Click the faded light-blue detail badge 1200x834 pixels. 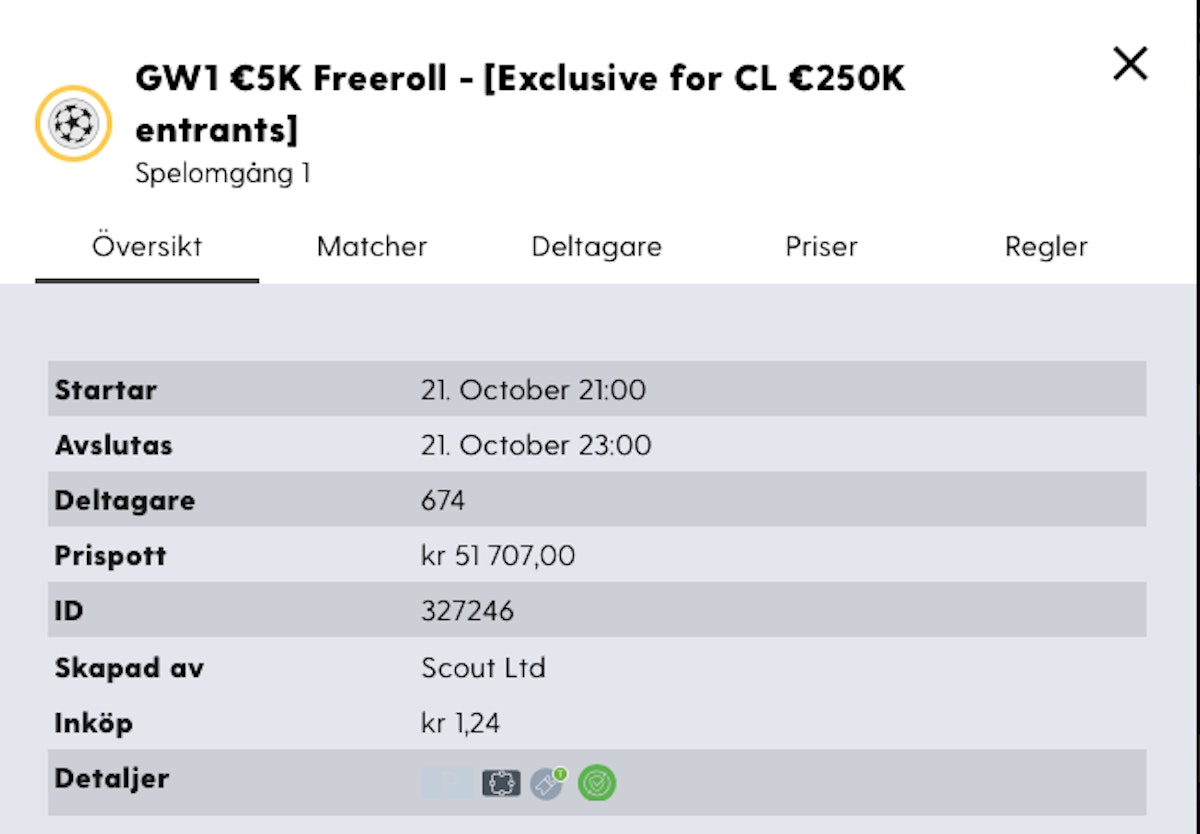pyautogui.click(x=446, y=782)
